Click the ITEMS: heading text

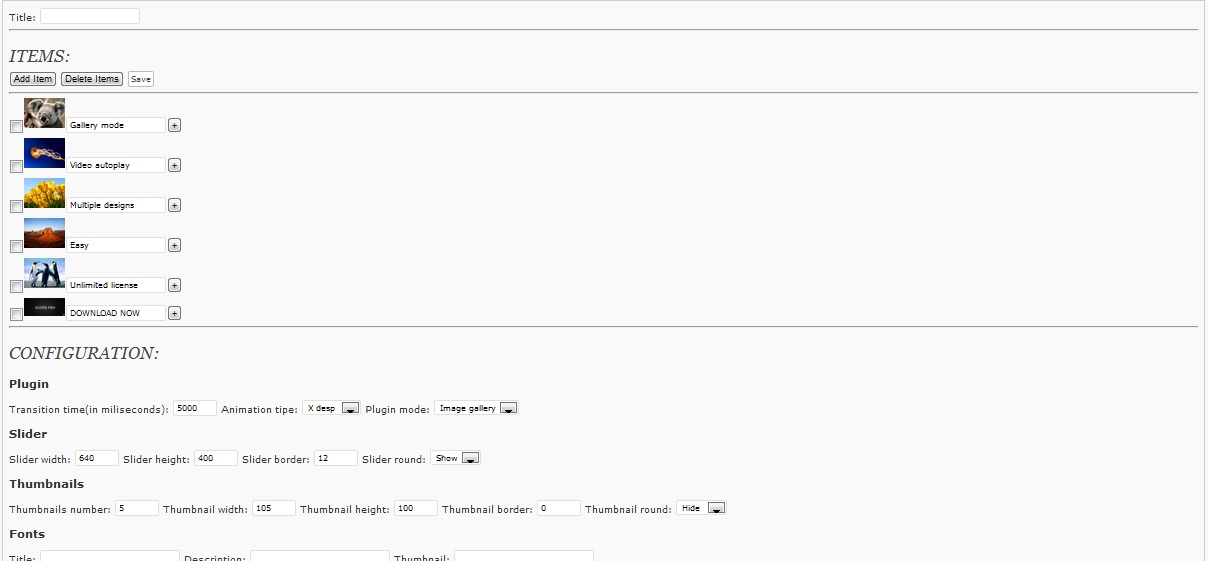[x=39, y=57]
